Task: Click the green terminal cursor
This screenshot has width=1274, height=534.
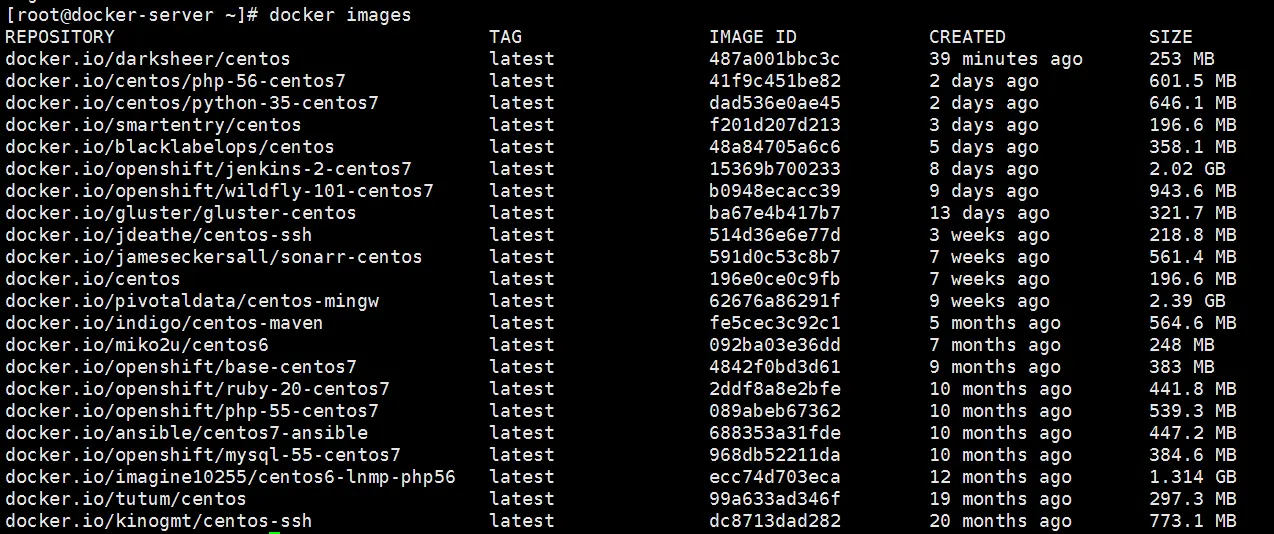Action: pyautogui.click(x=275, y=532)
